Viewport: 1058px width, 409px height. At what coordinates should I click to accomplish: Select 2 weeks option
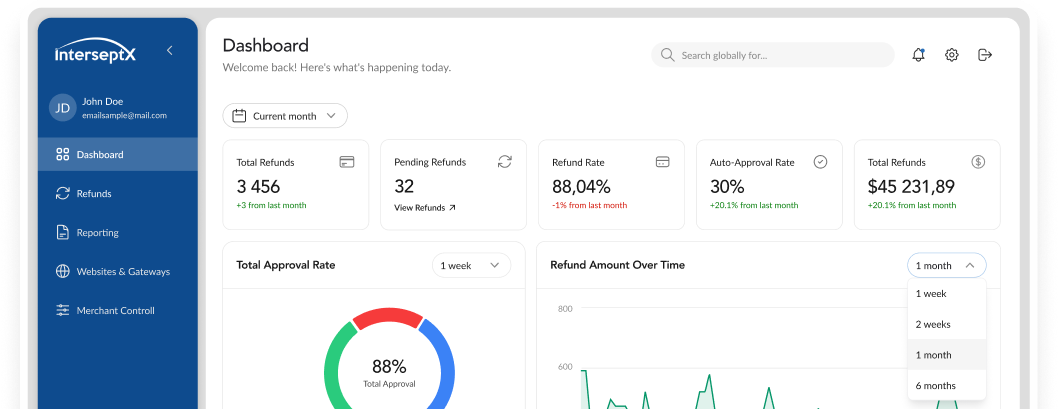947,325
